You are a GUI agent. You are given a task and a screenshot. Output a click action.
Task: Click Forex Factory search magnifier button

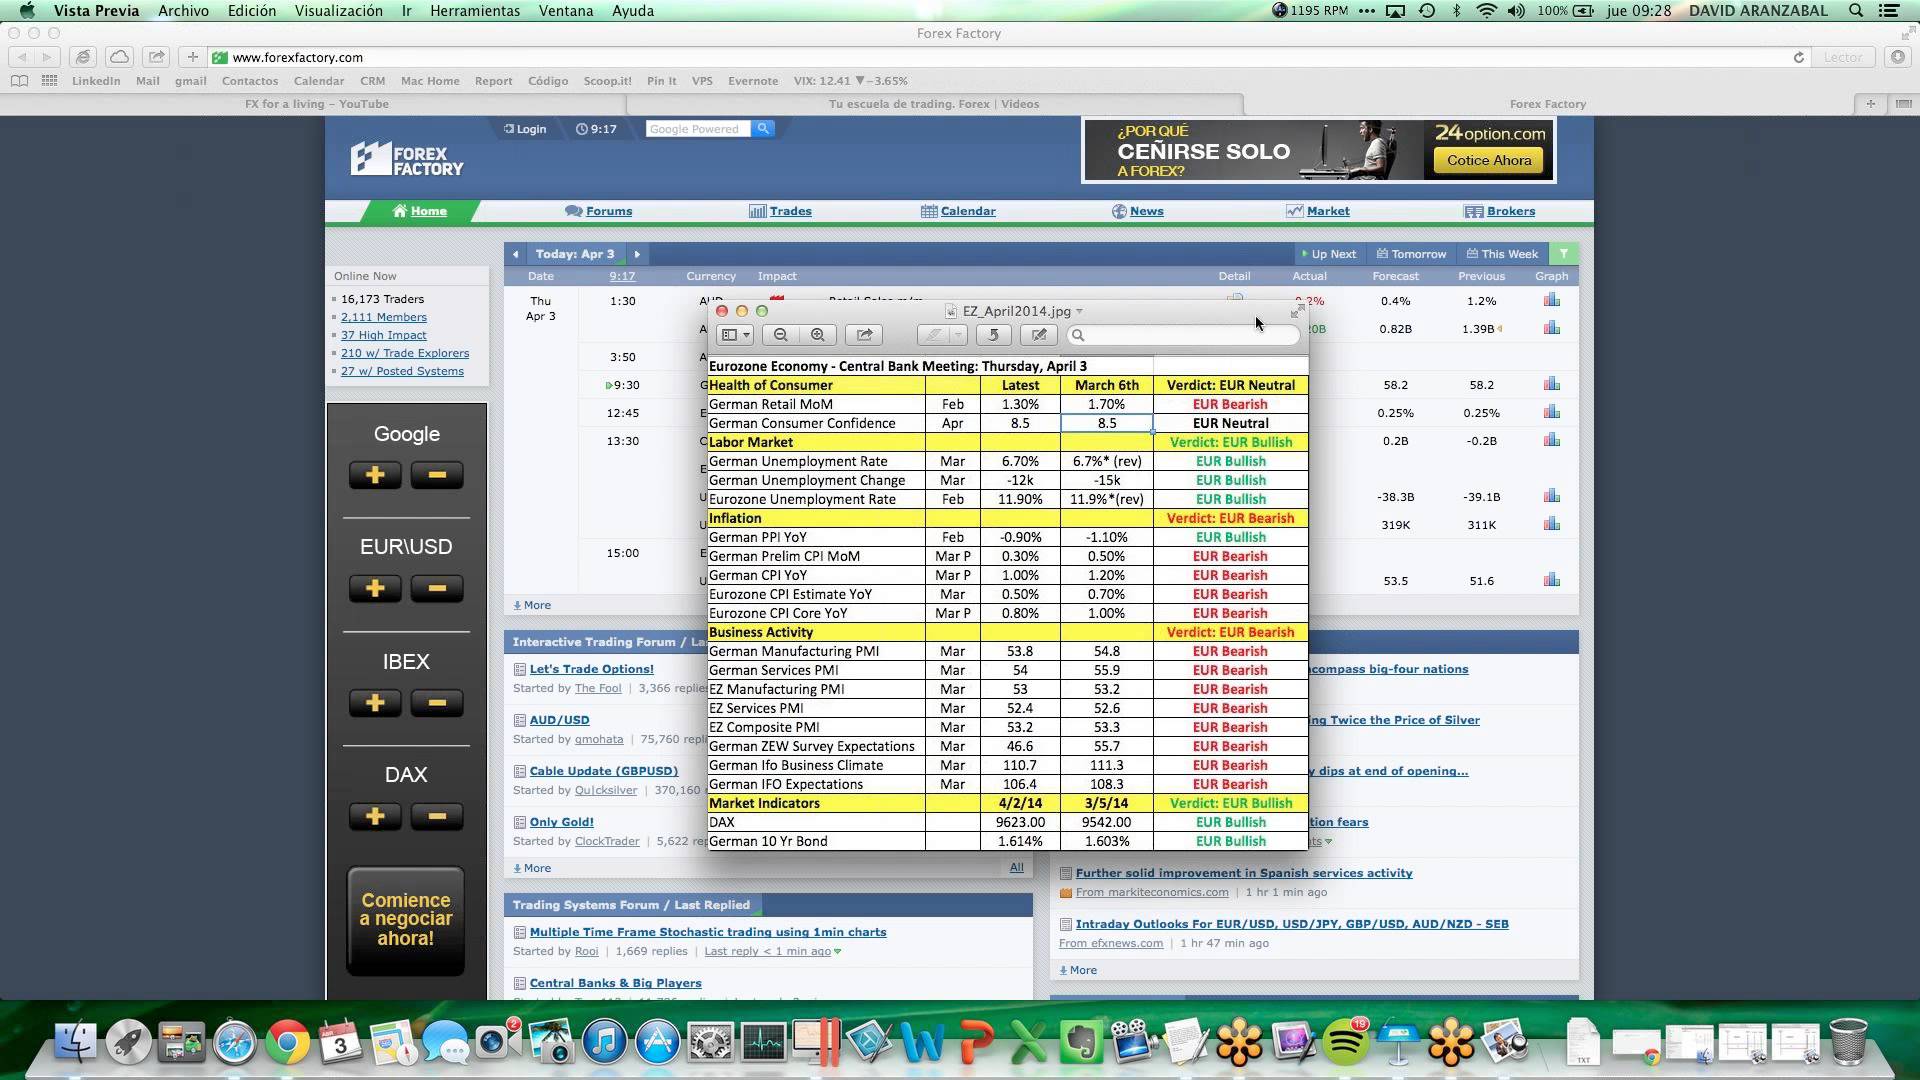[763, 129]
